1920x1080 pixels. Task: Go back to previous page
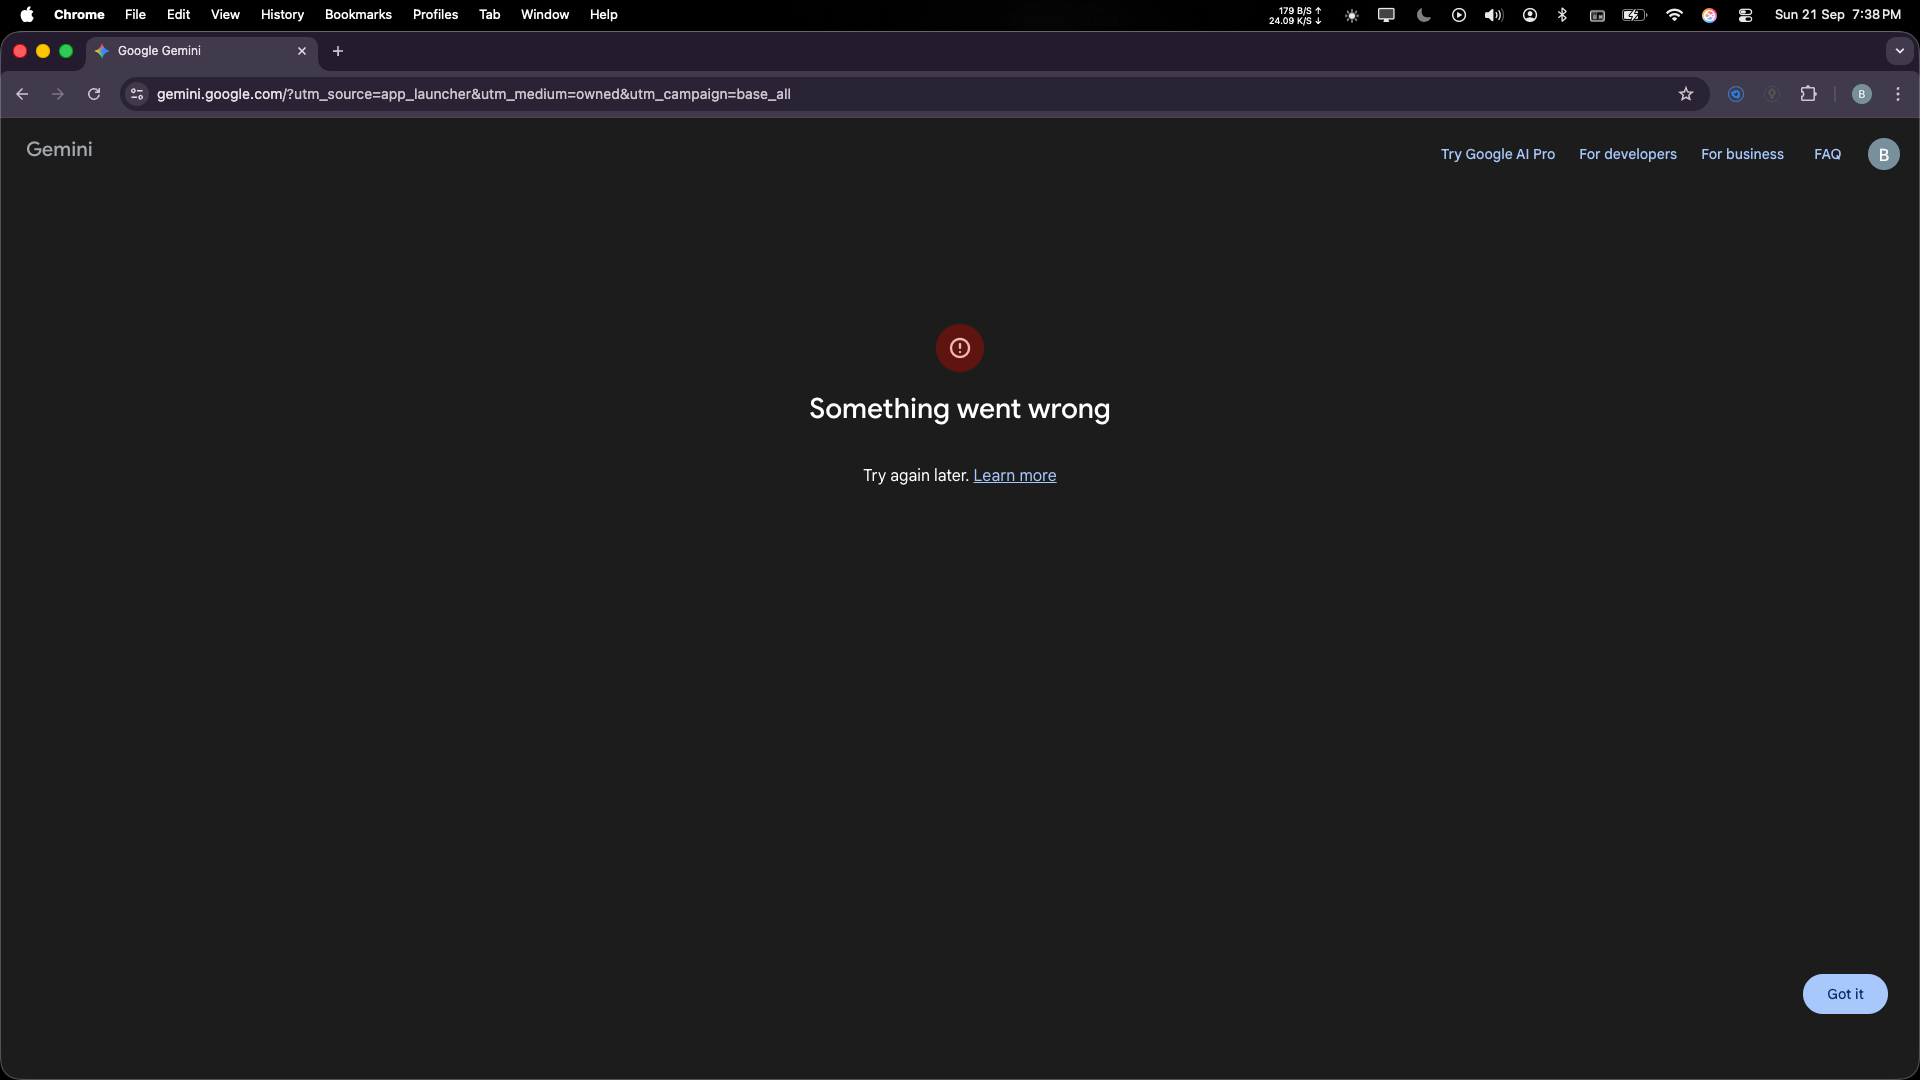[x=22, y=94]
